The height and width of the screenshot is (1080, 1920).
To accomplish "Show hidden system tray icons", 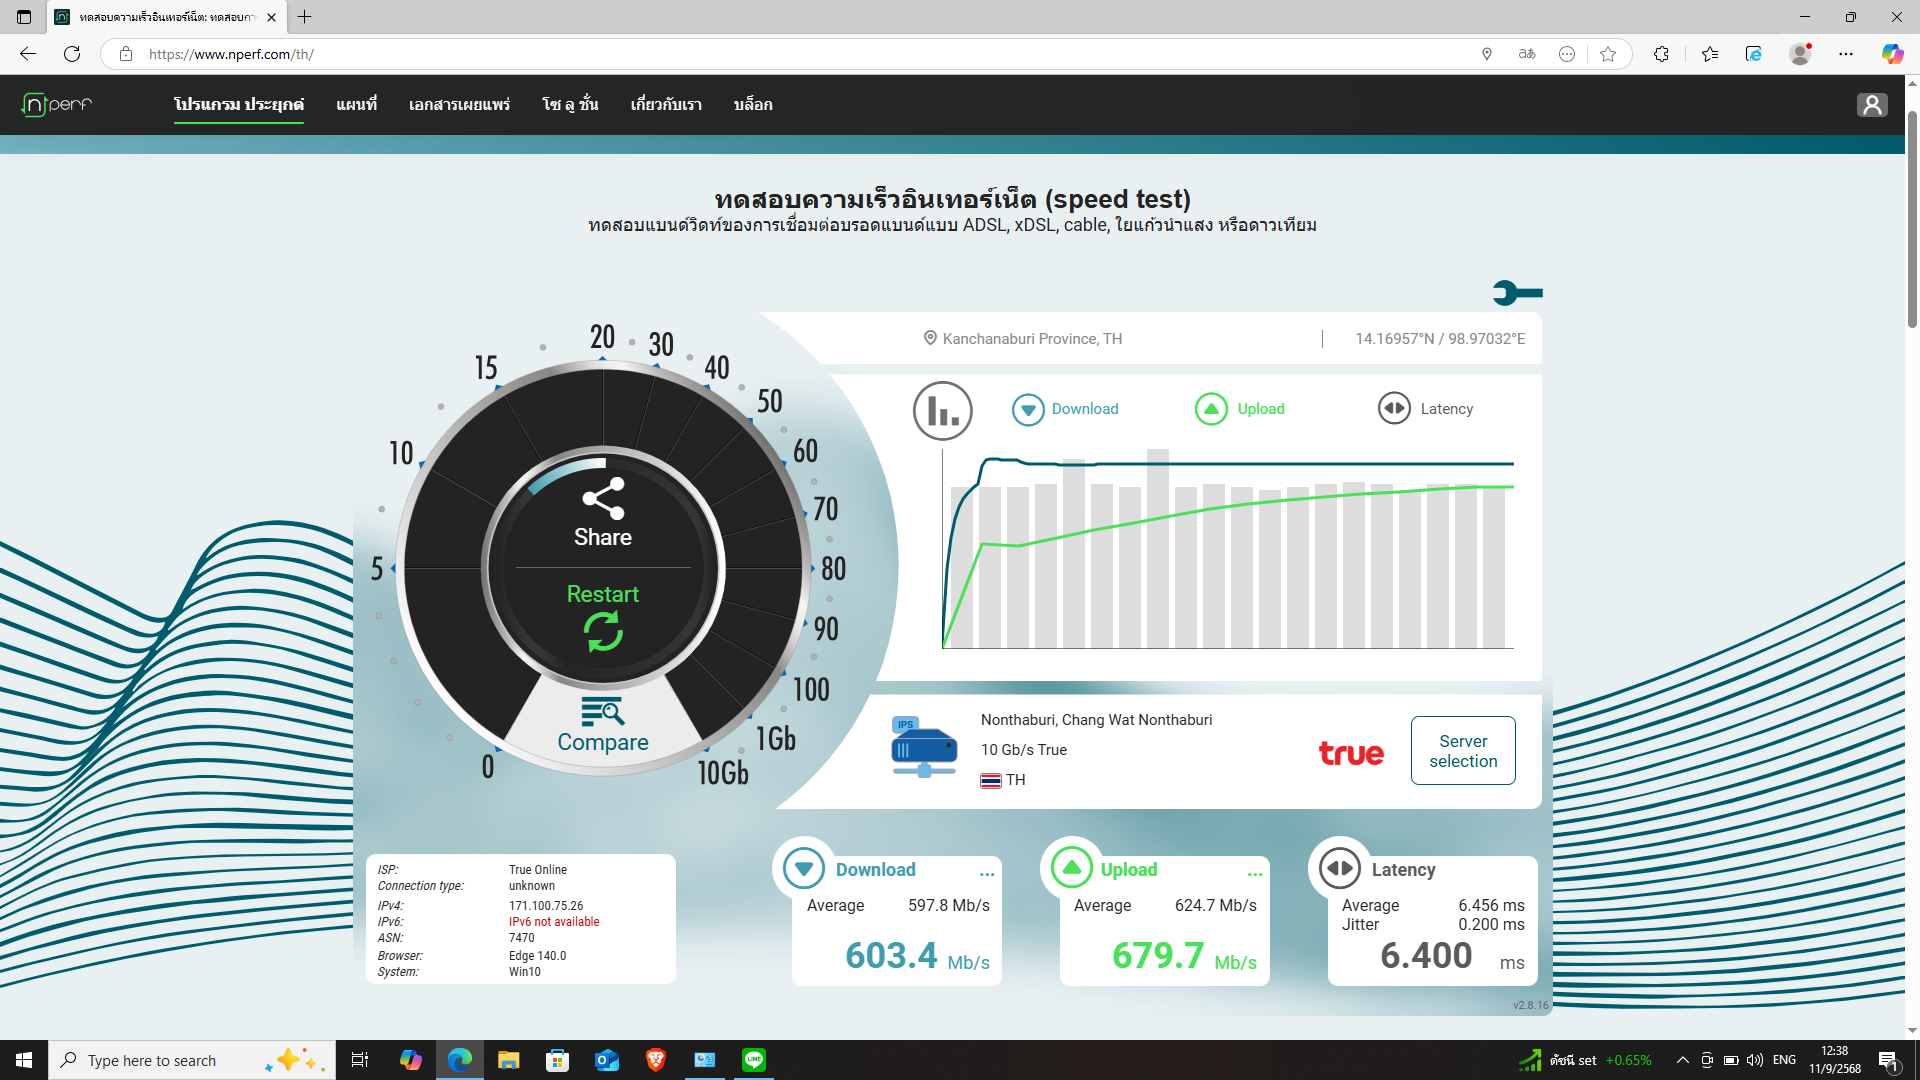I will pyautogui.click(x=1682, y=1060).
